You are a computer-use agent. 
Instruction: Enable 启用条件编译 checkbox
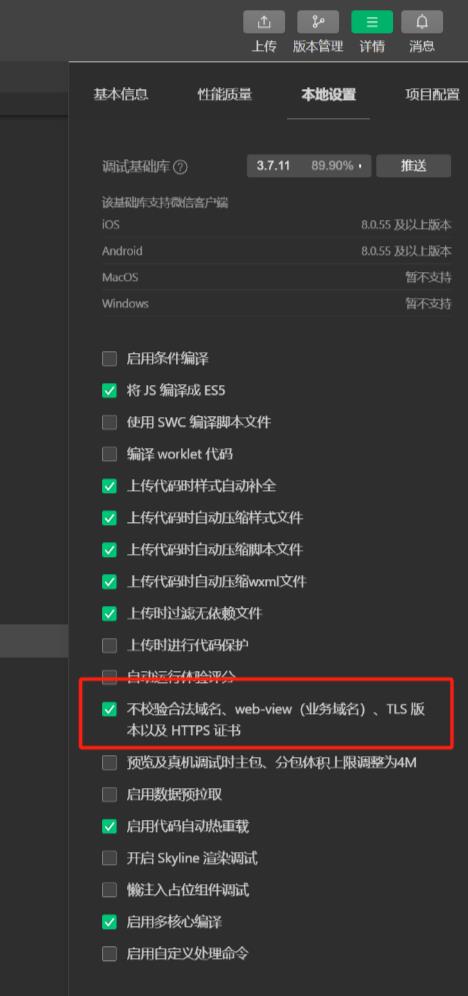(x=110, y=359)
